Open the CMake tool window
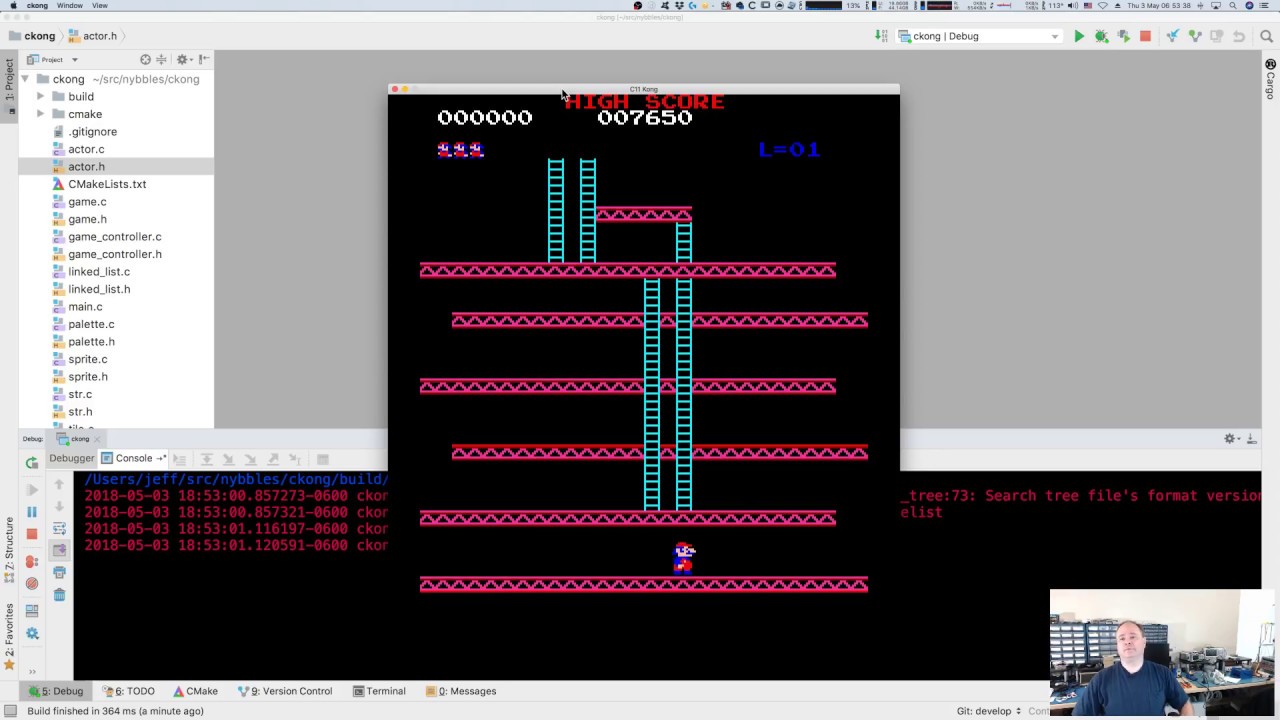Screen dimensions: 1280x720 [196, 691]
